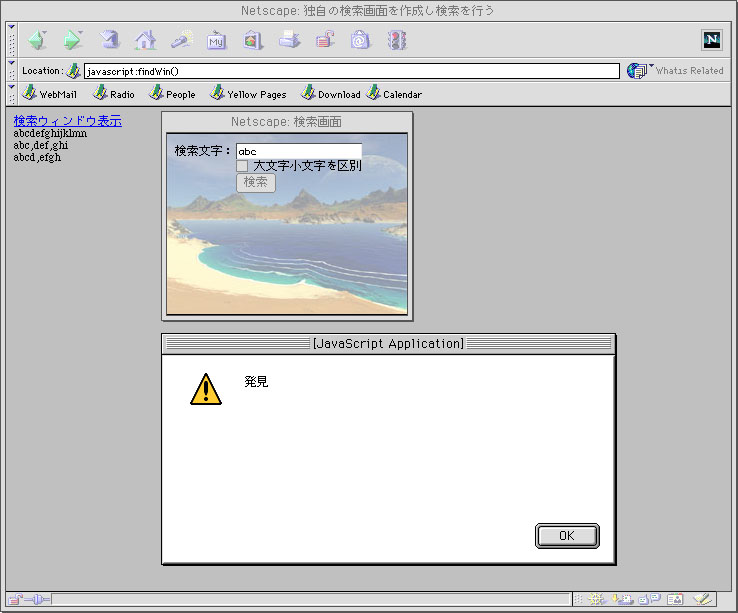Viewport: 738px width, 613px height.
Task: Toggle the 大文字小文字を区別 checkbox
Action: (x=242, y=166)
